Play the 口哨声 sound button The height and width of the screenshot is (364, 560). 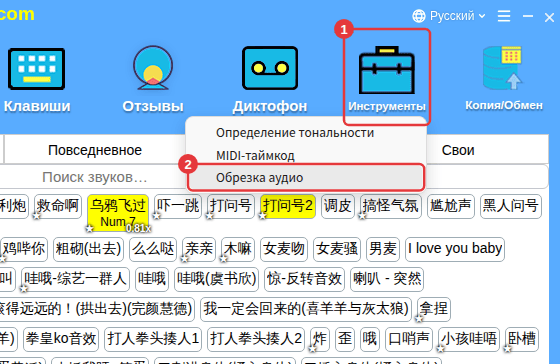point(409,339)
